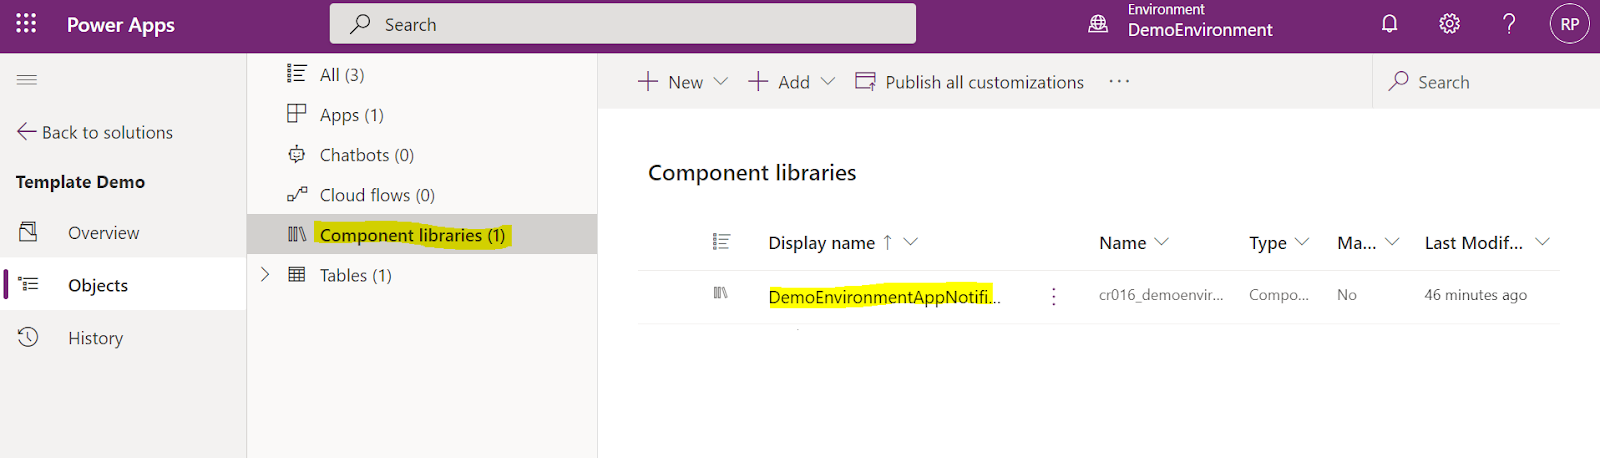This screenshot has height=458, width=1600.
Task: Click the 46 minutes ago cell
Action: click(1475, 295)
